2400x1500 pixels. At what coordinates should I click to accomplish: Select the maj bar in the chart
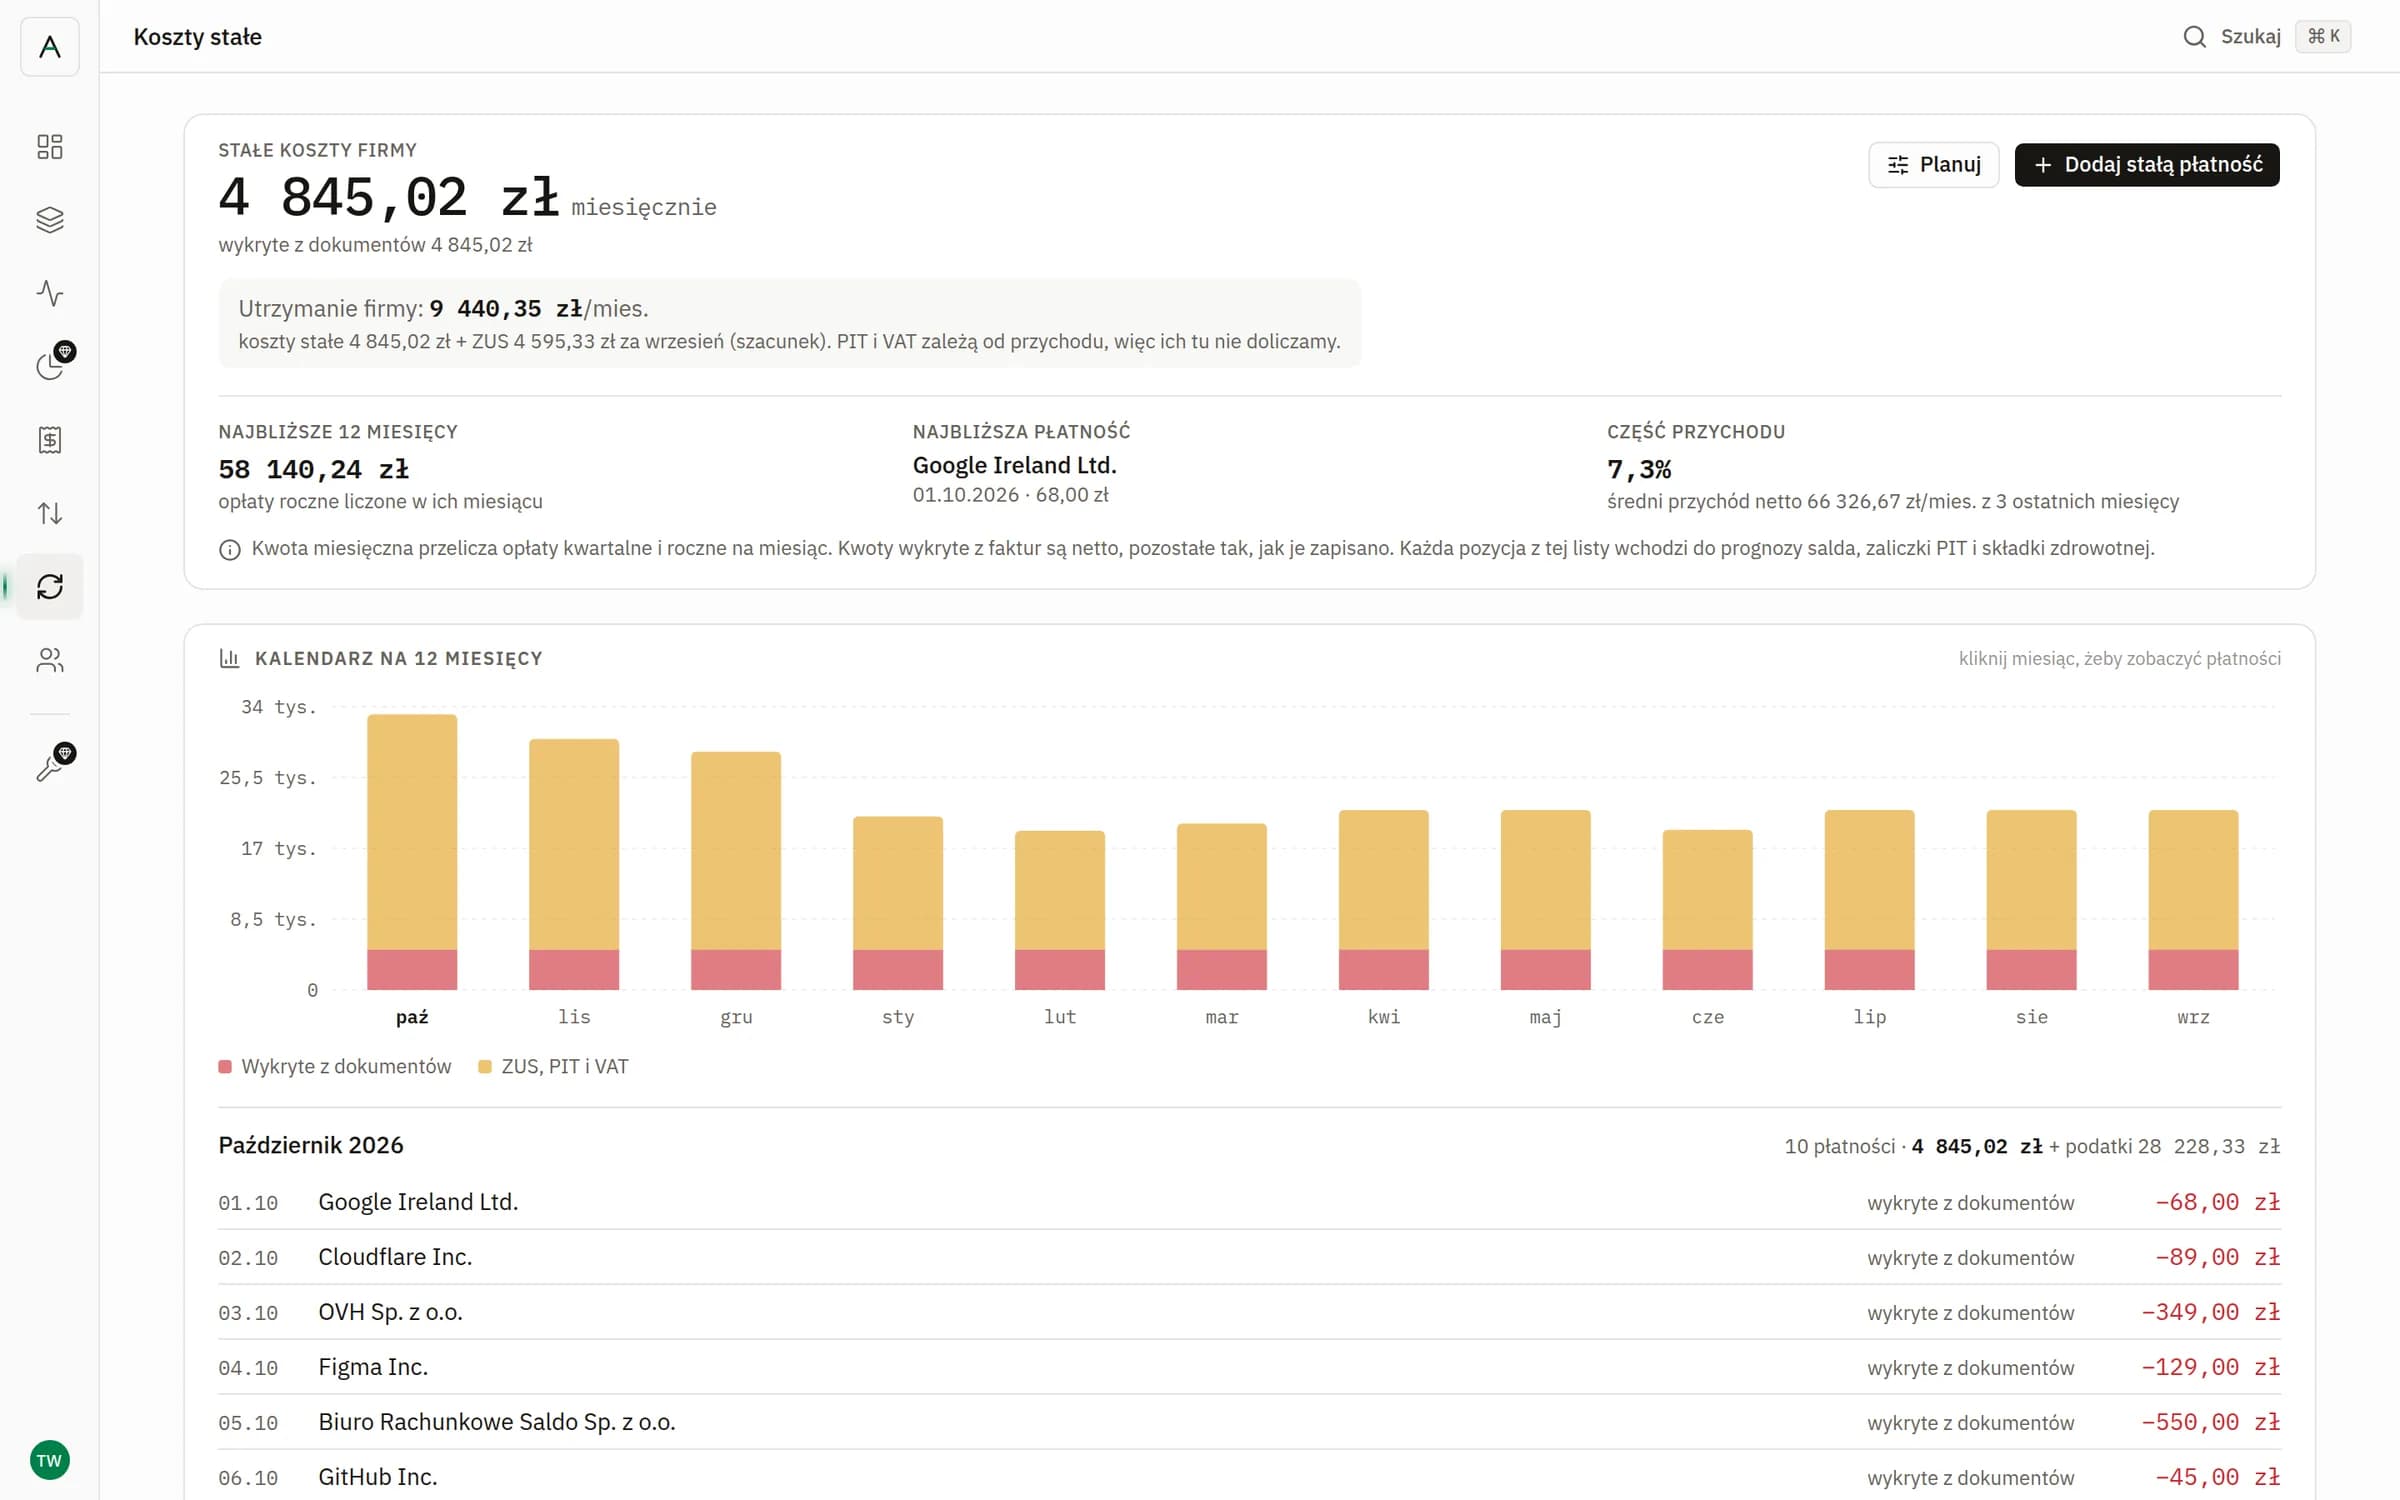[x=1546, y=900]
